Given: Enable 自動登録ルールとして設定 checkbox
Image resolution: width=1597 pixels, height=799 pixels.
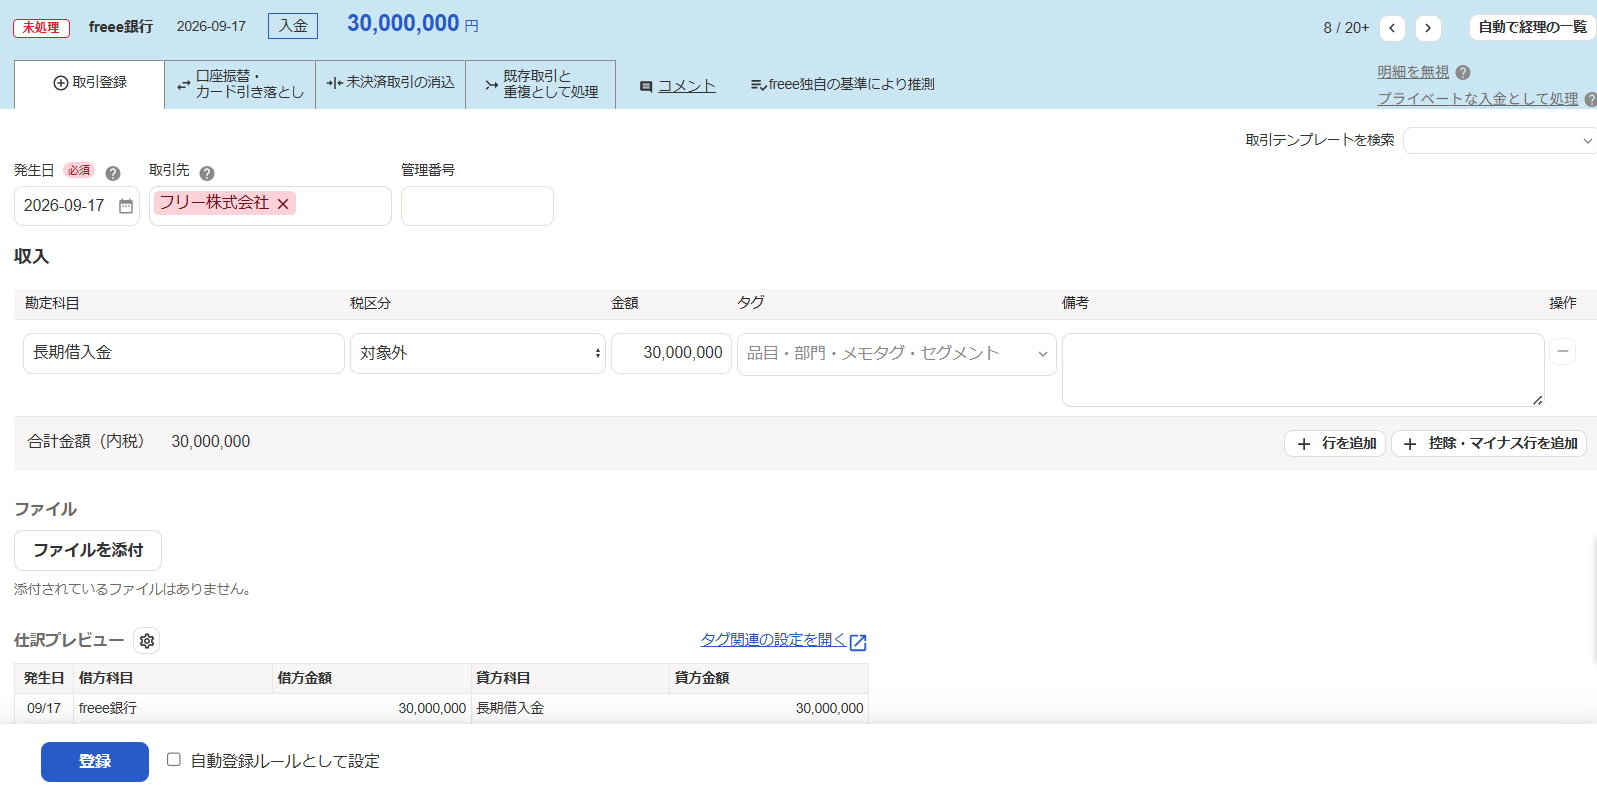Looking at the screenshot, I should click(174, 760).
